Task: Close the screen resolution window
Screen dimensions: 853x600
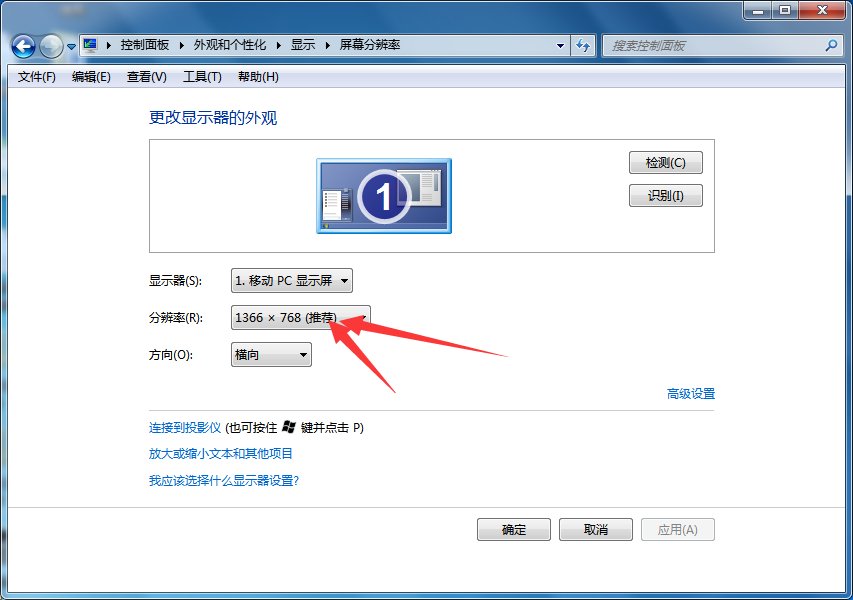Action: pyautogui.click(x=822, y=10)
